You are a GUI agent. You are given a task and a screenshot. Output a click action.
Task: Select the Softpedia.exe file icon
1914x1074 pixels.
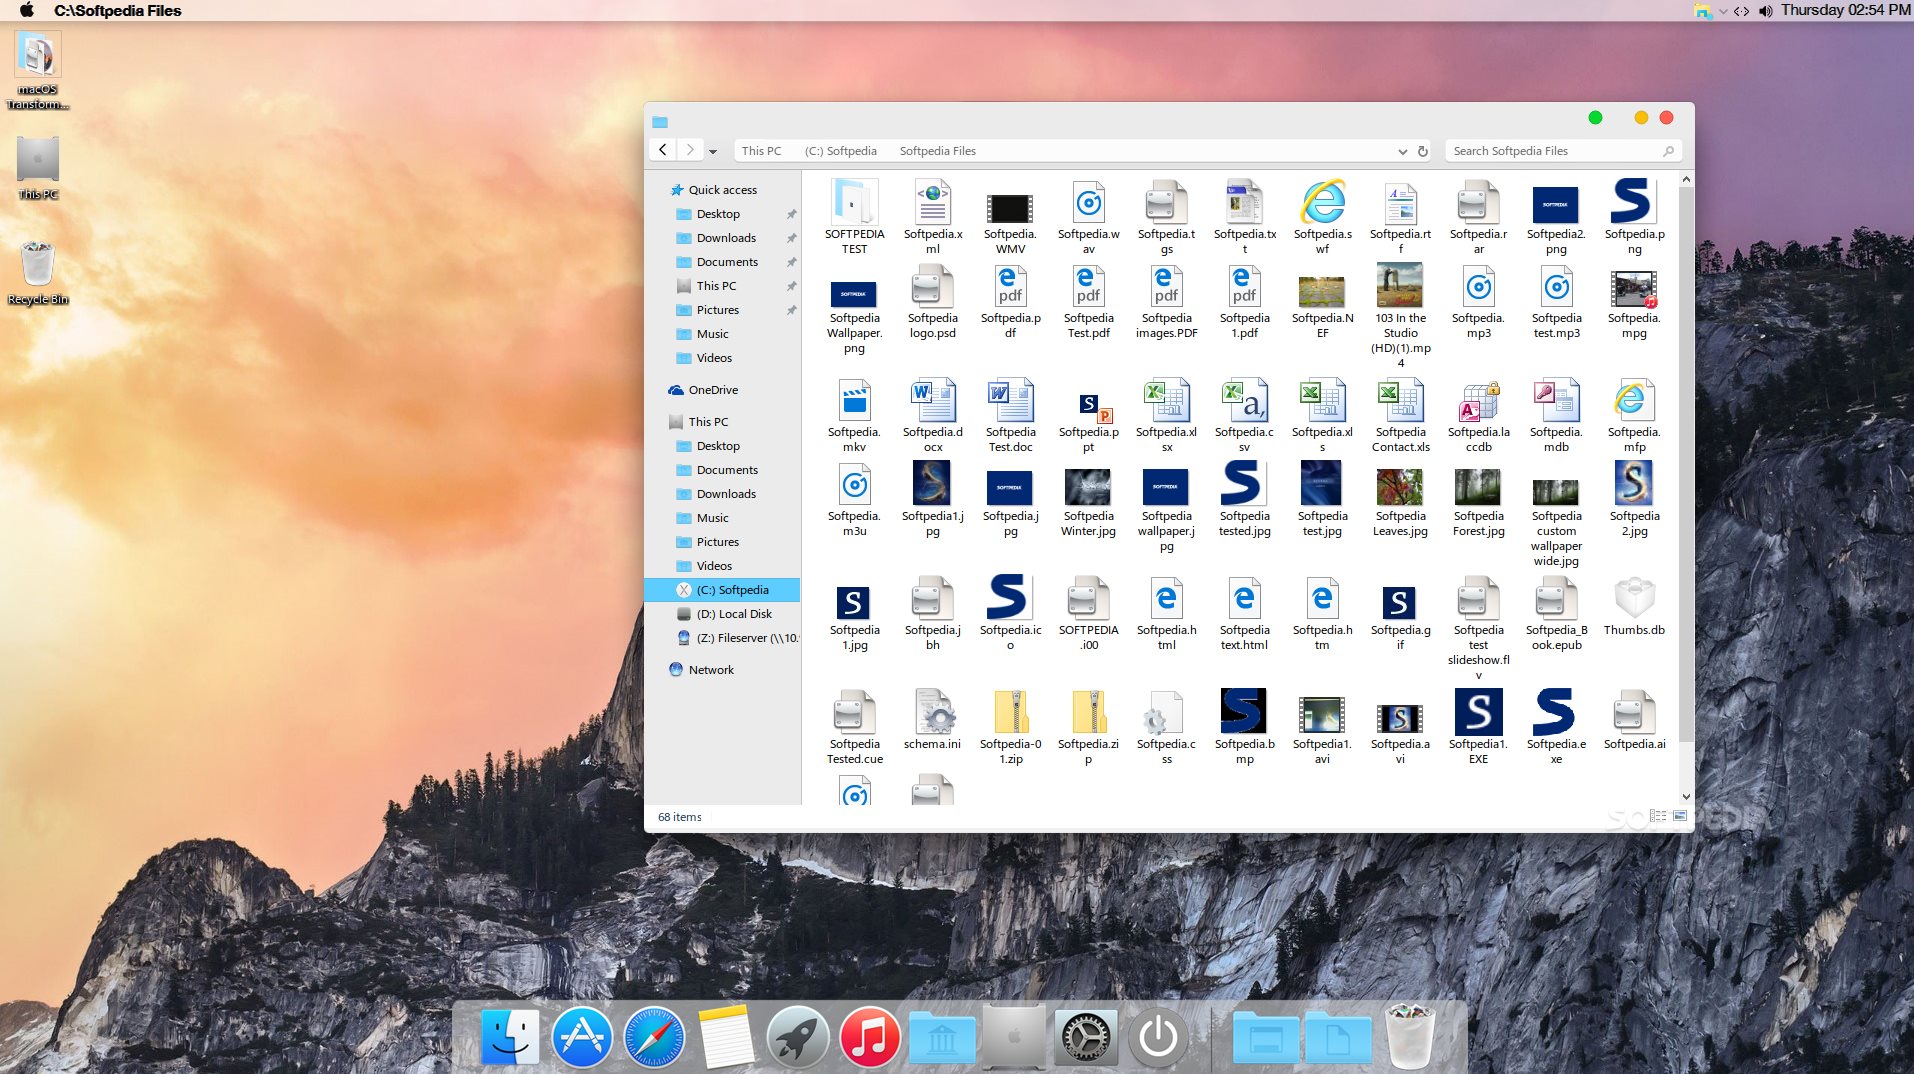tap(1555, 714)
